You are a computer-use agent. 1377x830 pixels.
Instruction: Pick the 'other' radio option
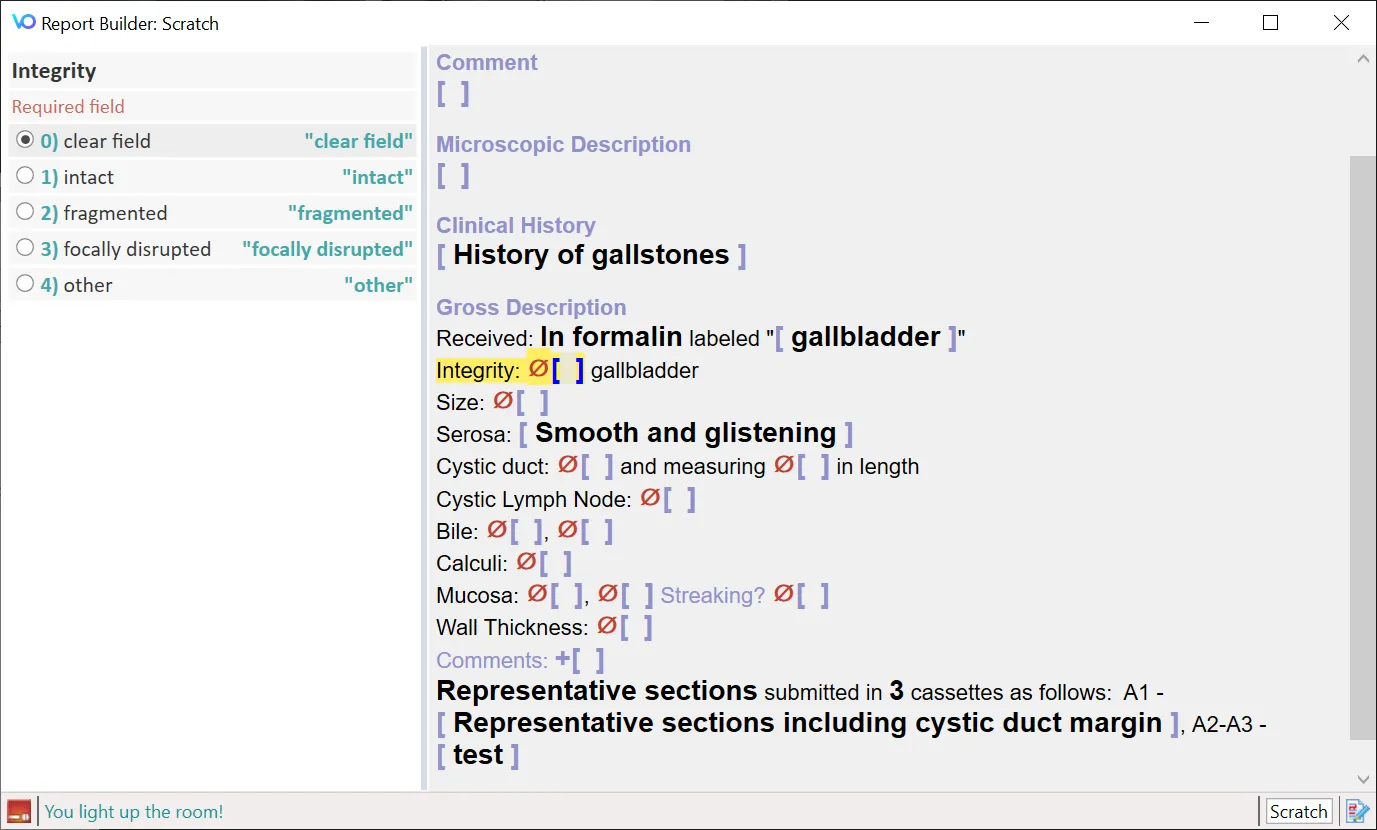coord(25,284)
